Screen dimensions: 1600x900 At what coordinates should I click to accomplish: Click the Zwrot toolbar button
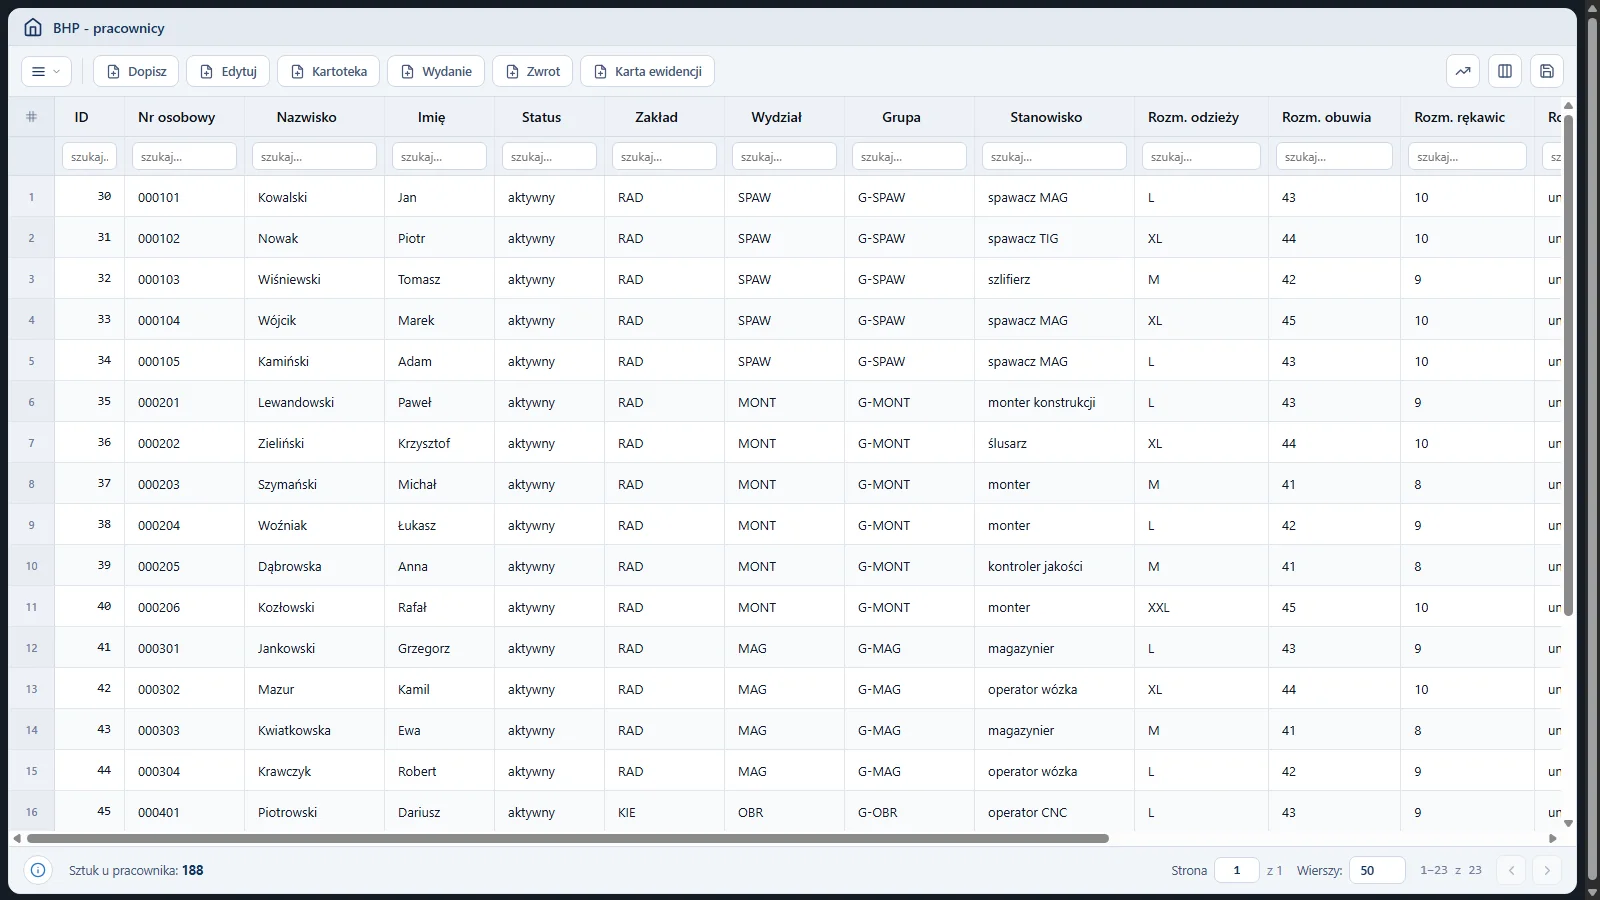[x=532, y=71]
